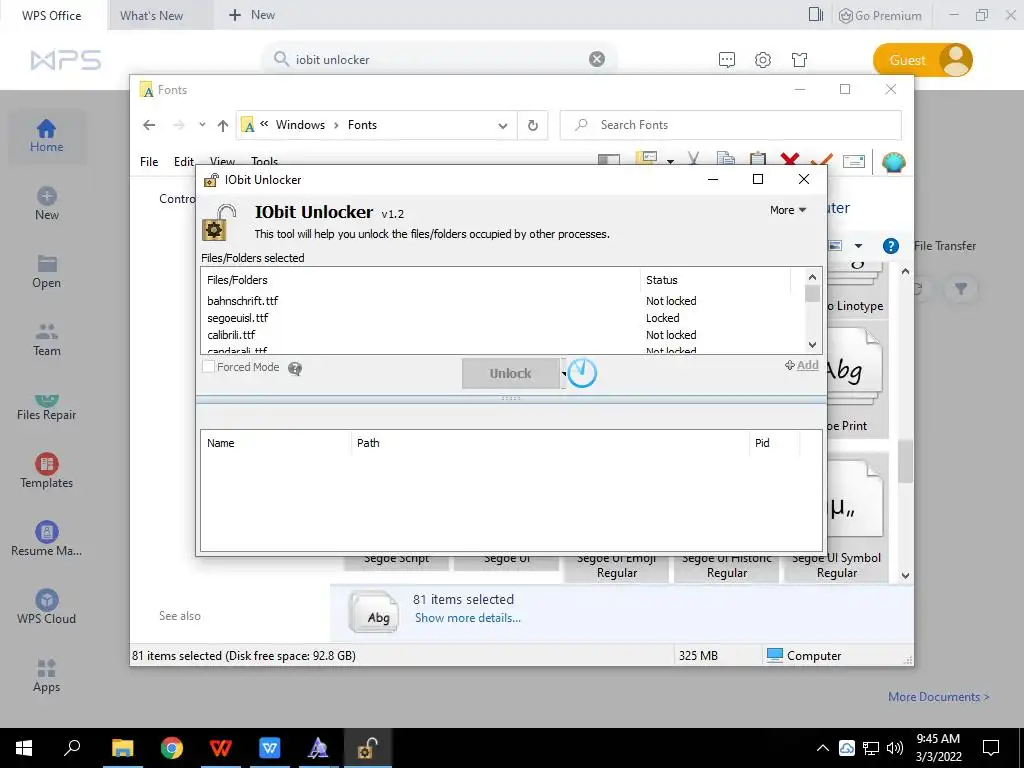Select bahnschrift.ttf in the files list
This screenshot has height=768, width=1024.
[x=243, y=301]
